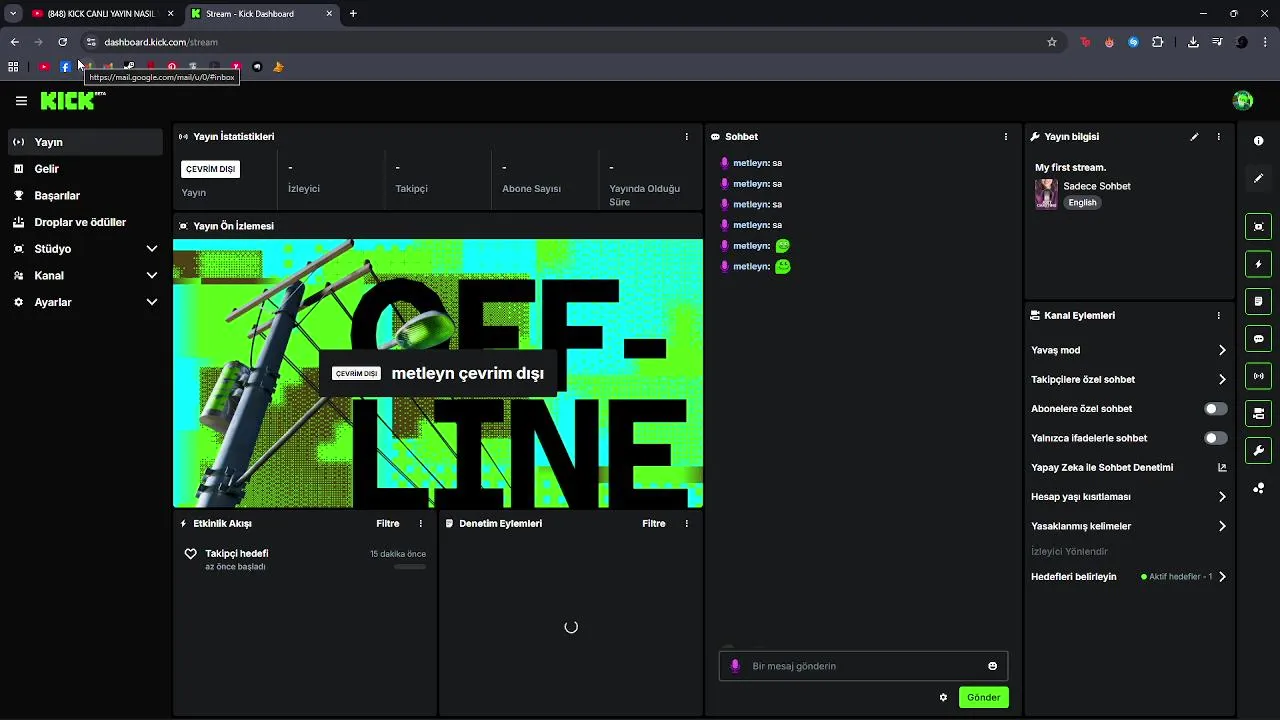Click the three-dots cluster icon at rail bottom
This screenshot has width=1280, height=720.
click(x=1258, y=488)
